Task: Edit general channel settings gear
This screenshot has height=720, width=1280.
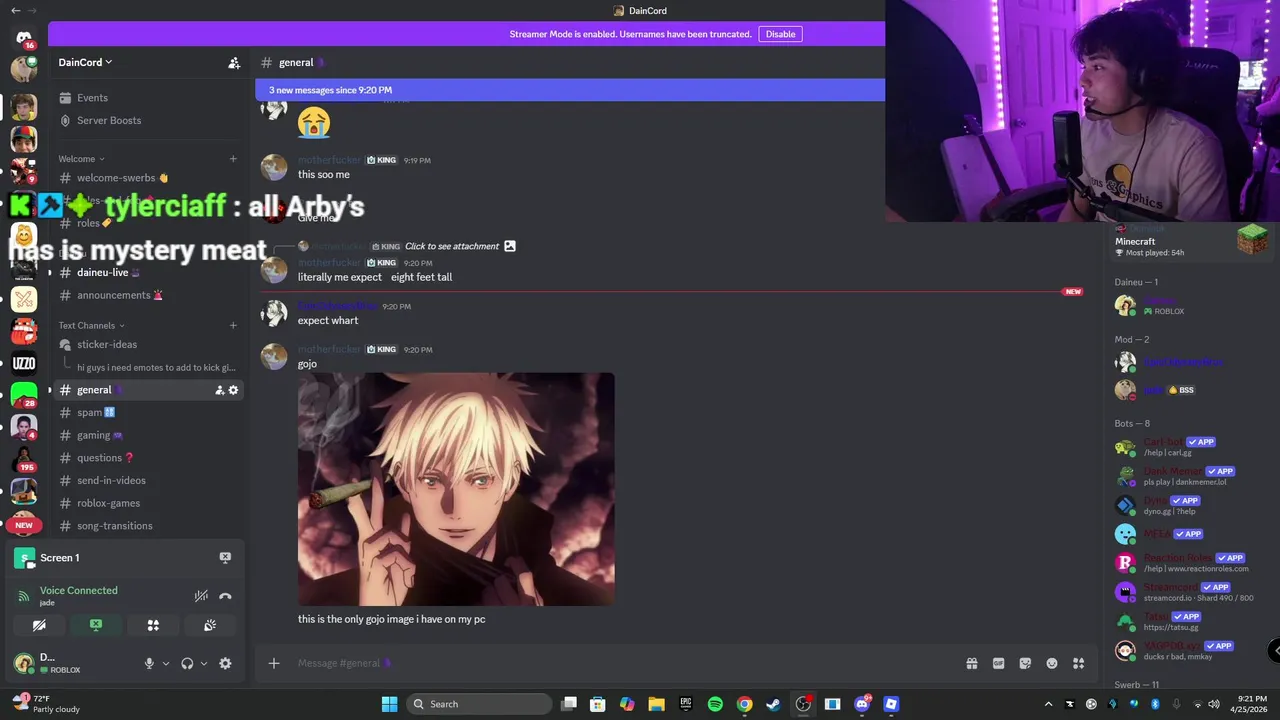Action: [x=234, y=390]
